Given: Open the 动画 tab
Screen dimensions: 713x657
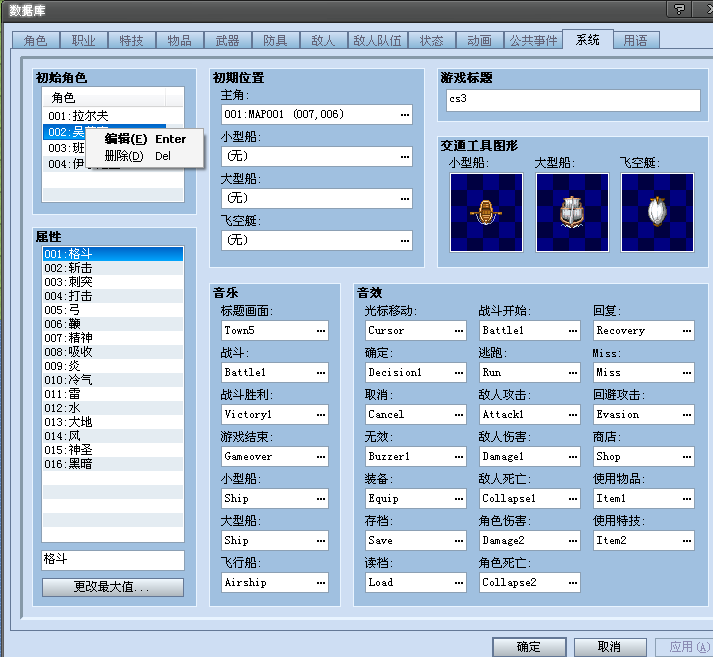Looking at the screenshot, I should (479, 40).
